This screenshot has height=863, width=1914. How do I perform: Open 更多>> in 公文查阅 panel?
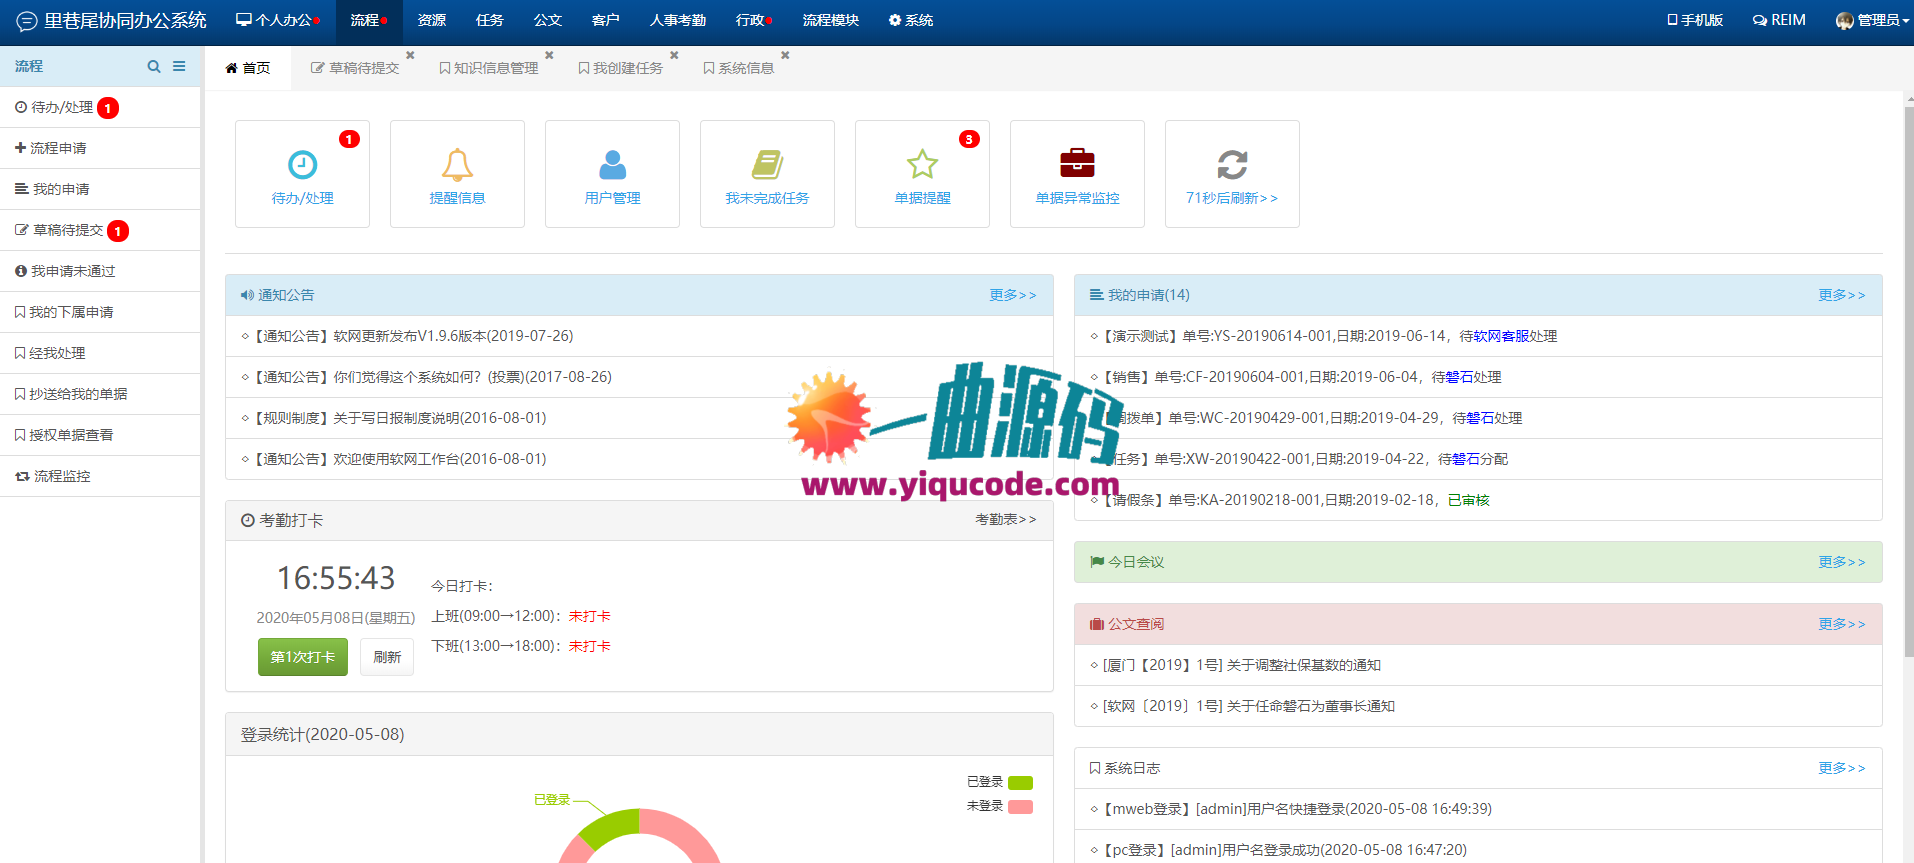pyautogui.click(x=1842, y=624)
